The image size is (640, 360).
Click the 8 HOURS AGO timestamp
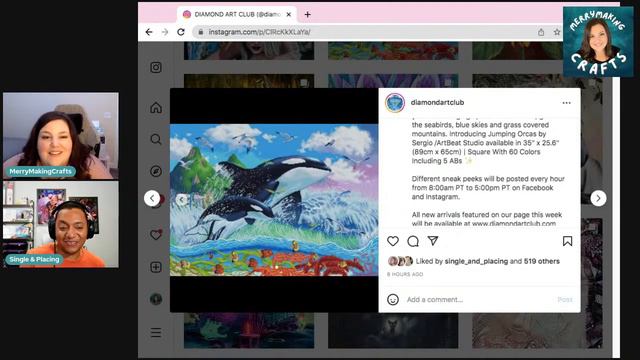coord(405,274)
